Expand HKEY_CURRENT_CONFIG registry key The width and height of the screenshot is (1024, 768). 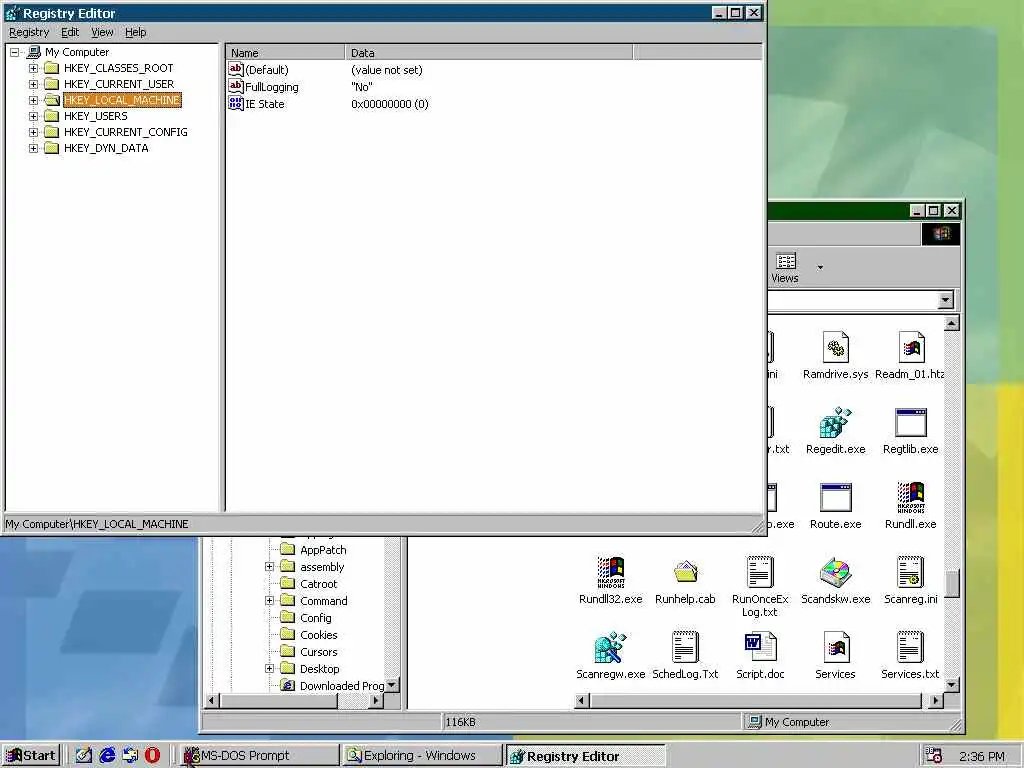point(33,132)
